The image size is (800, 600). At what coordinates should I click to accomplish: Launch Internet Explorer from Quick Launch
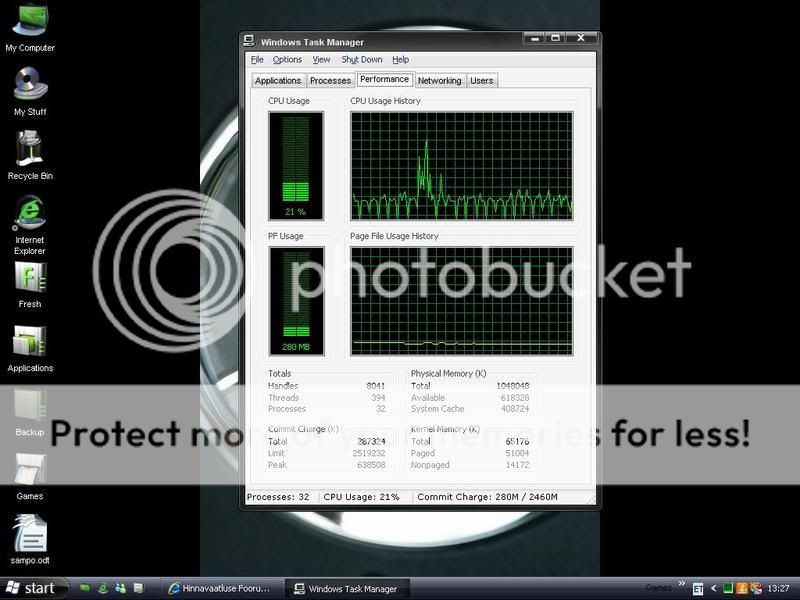pos(103,588)
